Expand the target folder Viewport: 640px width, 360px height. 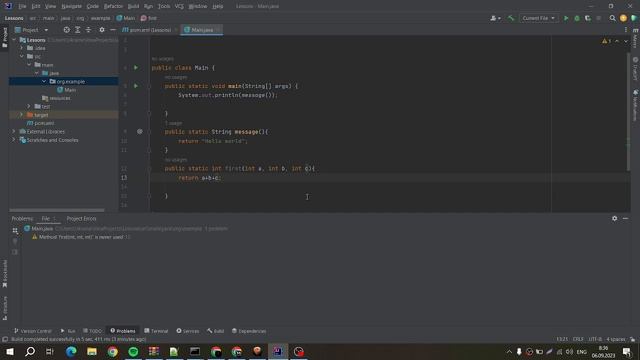[22, 115]
